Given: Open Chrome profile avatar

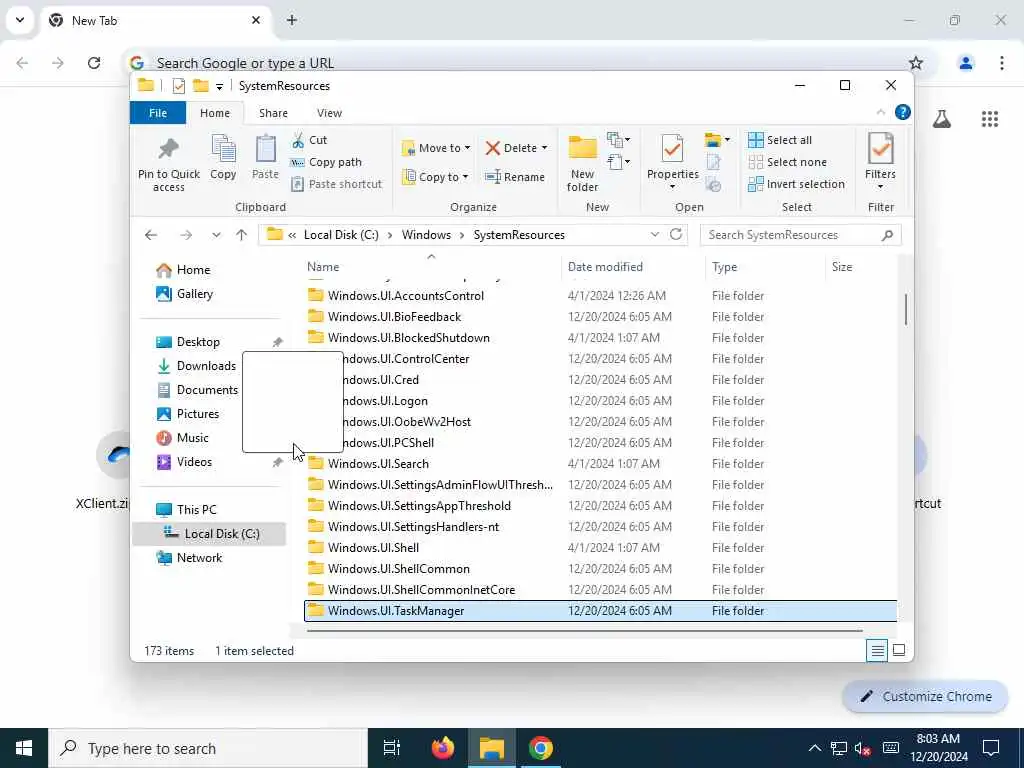Looking at the screenshot, I should point(965,63).
